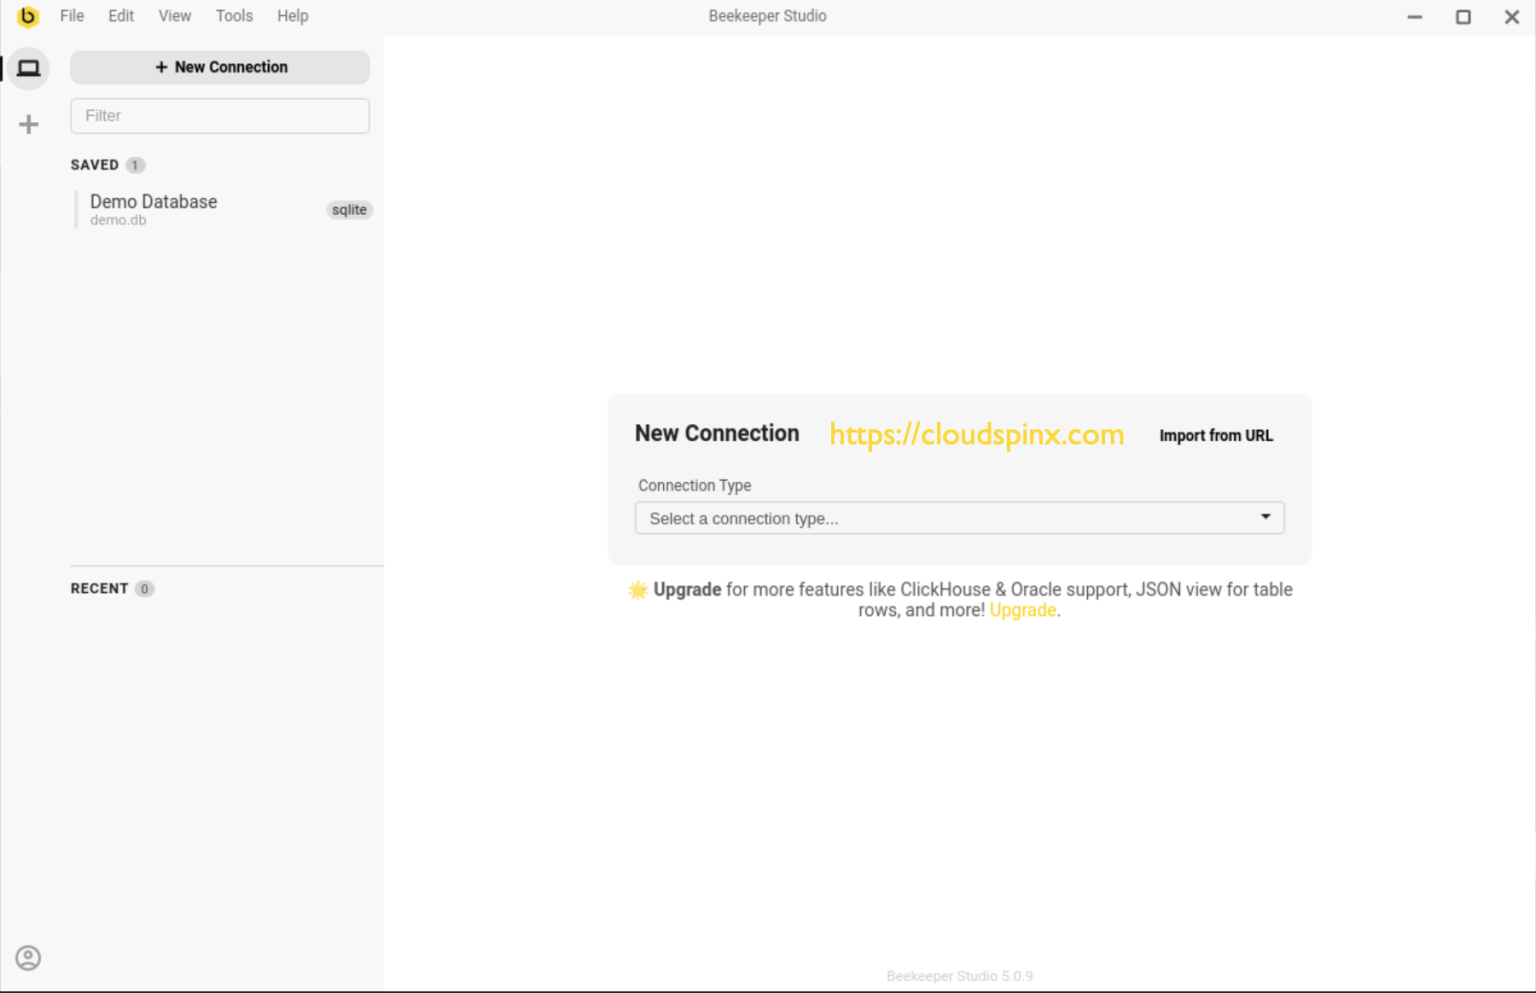Click the sqlite badge next to Demo Database
The width and height of the screenshot is (1536, 993).
(348, 210)
